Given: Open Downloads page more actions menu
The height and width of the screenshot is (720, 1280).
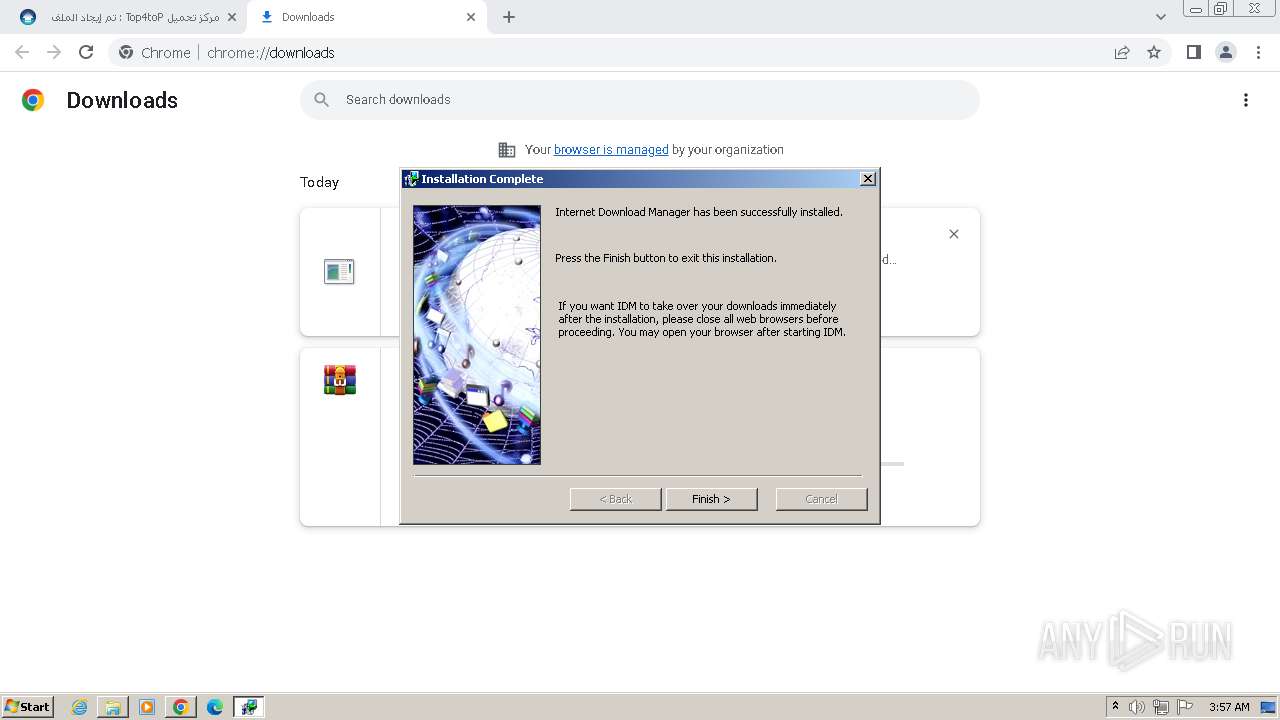Looking at the screenshot, I should 1246,100.
